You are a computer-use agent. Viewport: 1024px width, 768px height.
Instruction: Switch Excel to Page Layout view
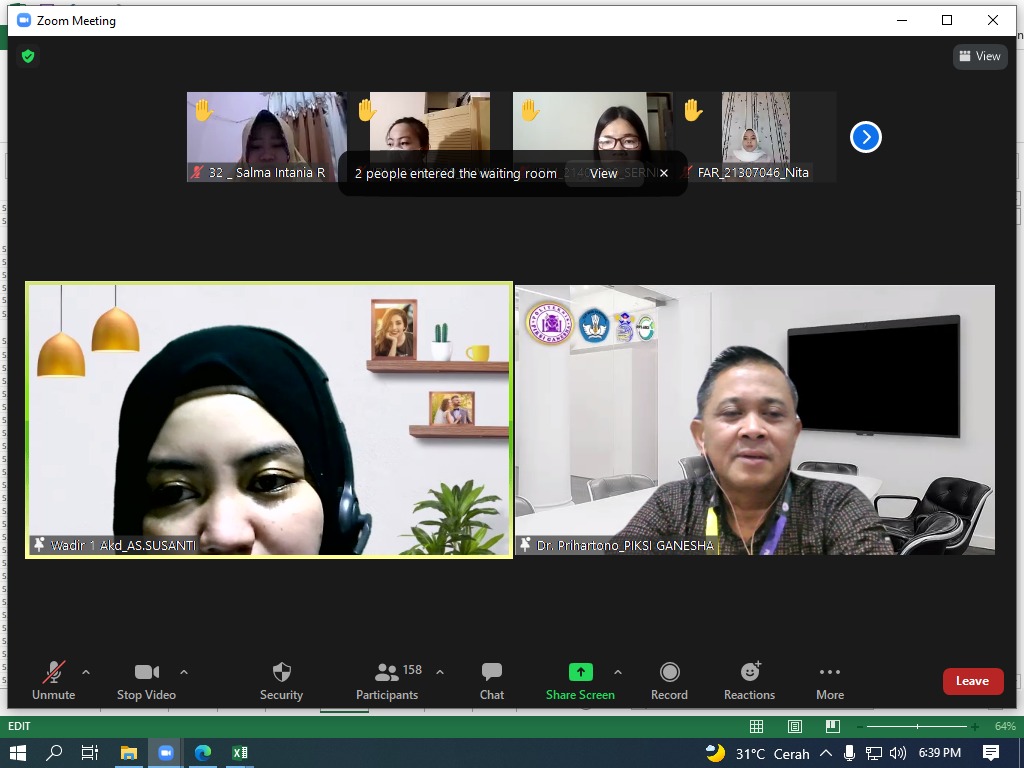(795, 726)
